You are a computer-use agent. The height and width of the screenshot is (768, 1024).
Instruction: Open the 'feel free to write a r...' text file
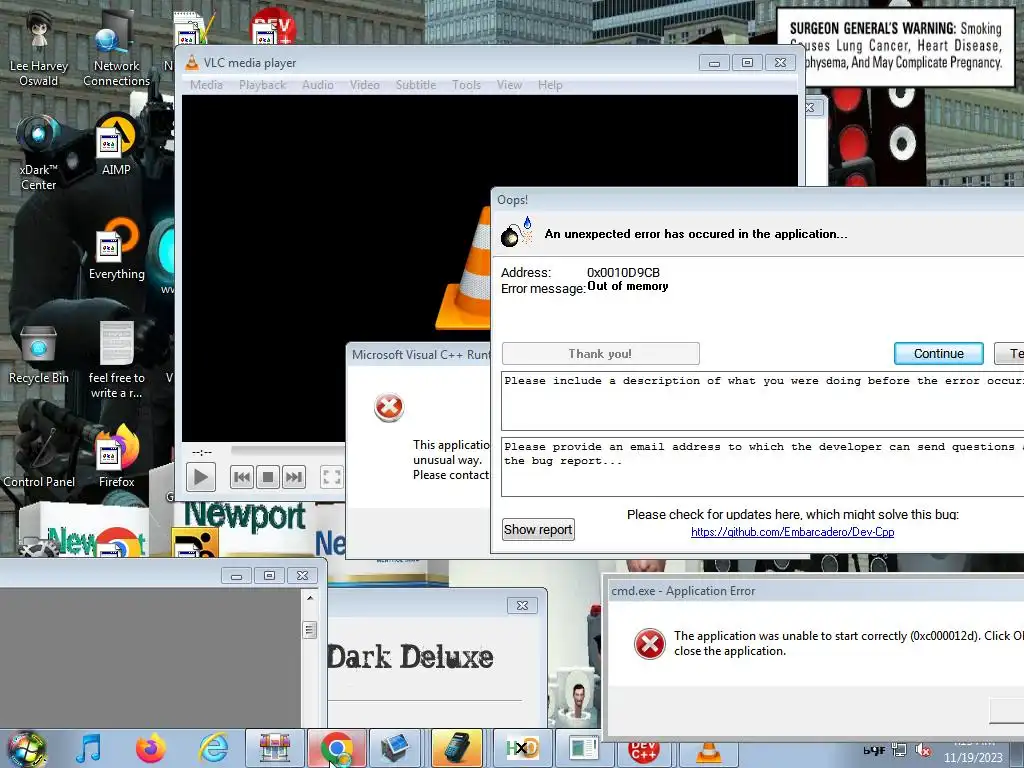[x=116, y=360]
